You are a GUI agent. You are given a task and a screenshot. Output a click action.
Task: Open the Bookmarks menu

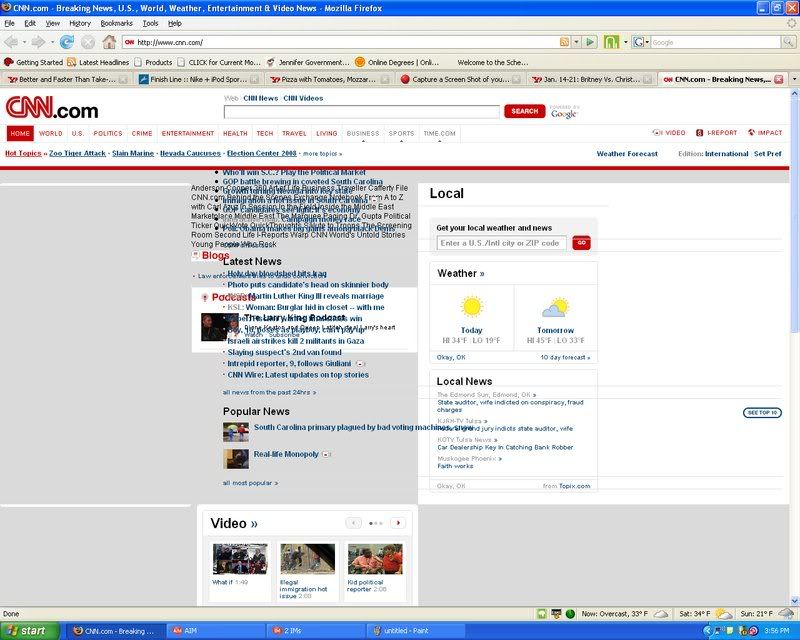click(116, 22)
